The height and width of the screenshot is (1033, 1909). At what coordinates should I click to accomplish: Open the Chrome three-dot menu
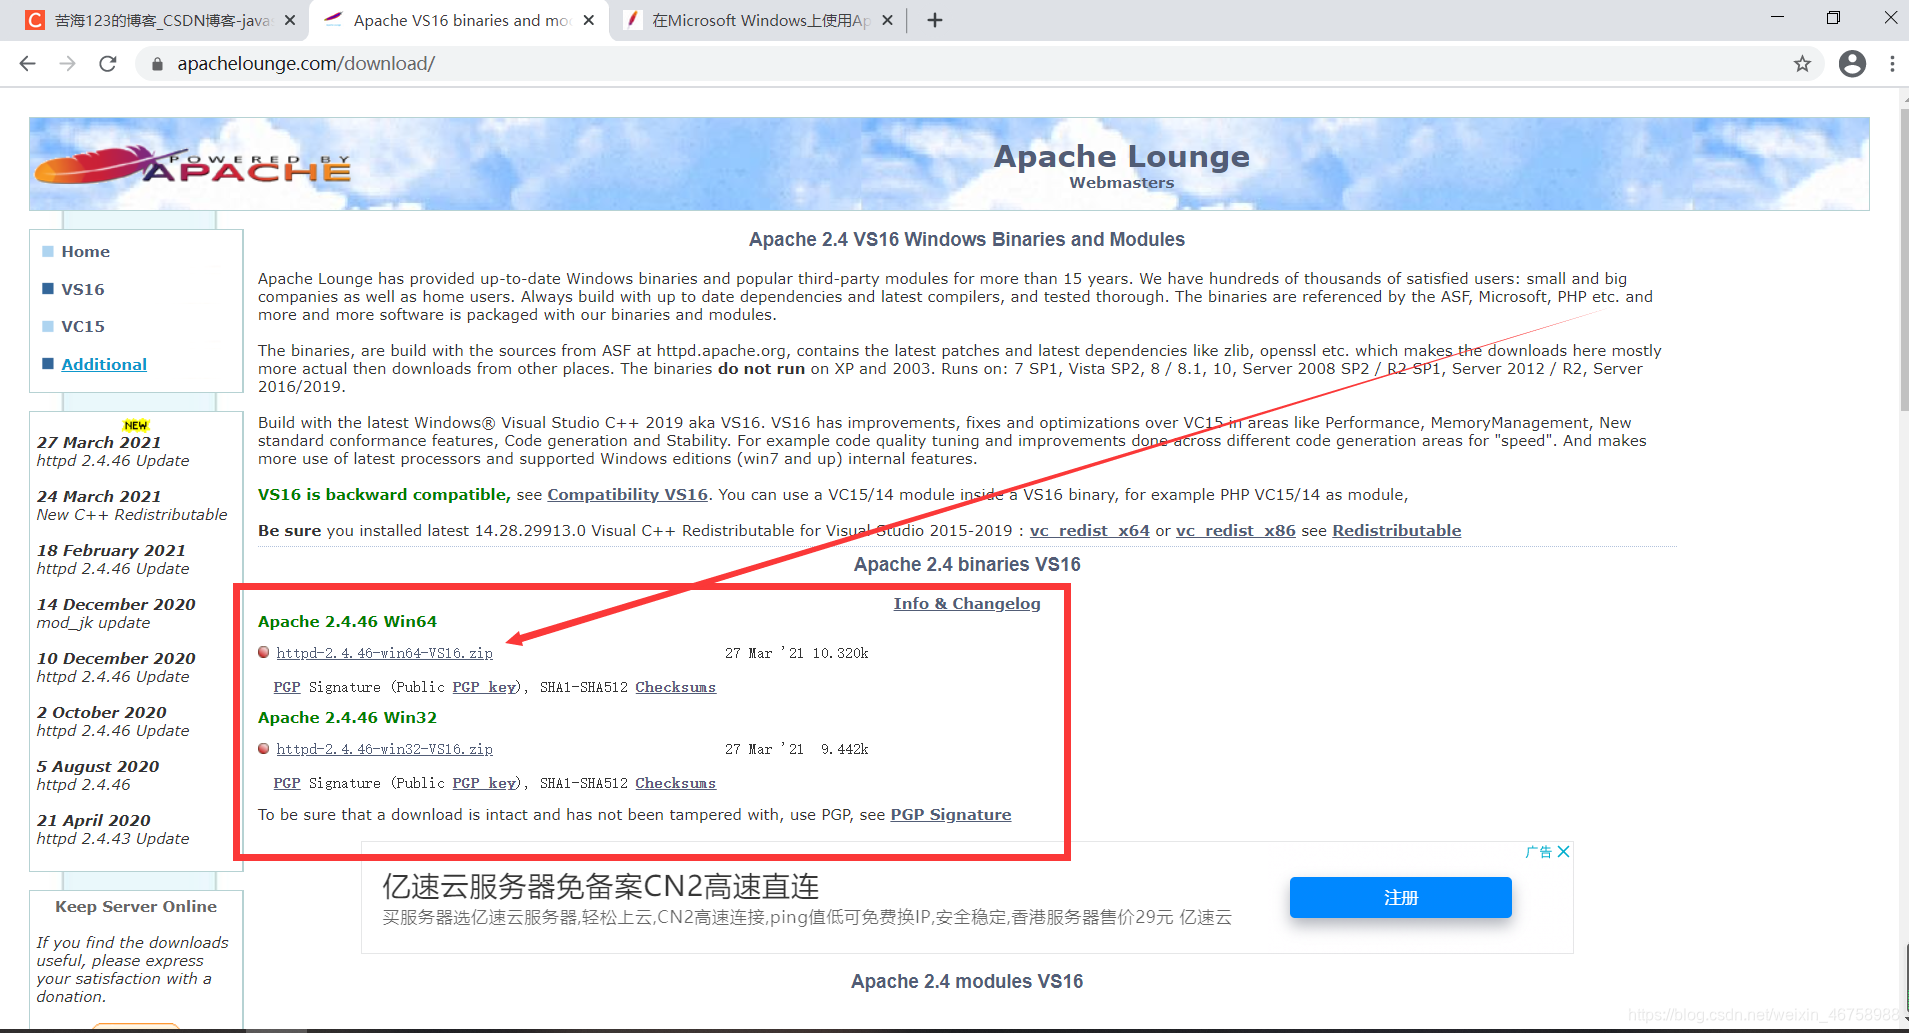pyautogui.click(x=1892, y=64)
